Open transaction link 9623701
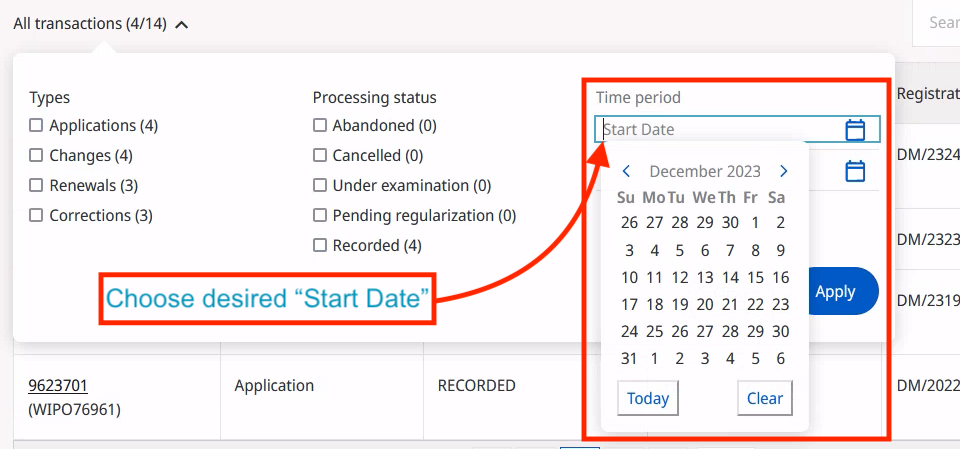 [57, 385]
